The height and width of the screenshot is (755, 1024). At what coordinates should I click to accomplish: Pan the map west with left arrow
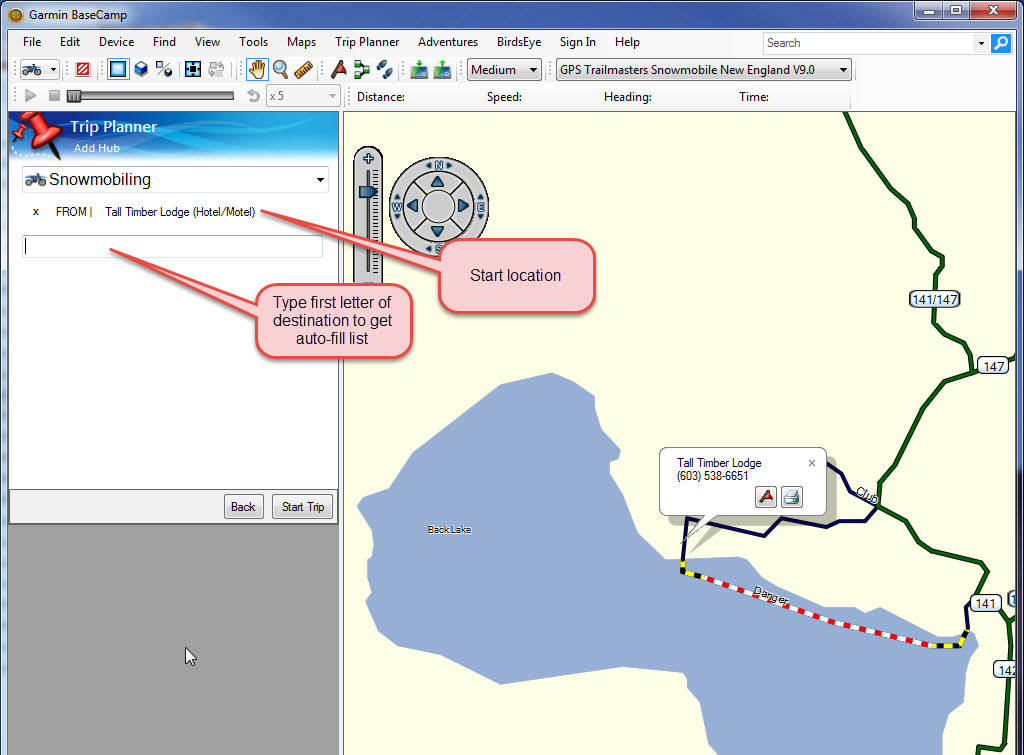tap(413, 206)
